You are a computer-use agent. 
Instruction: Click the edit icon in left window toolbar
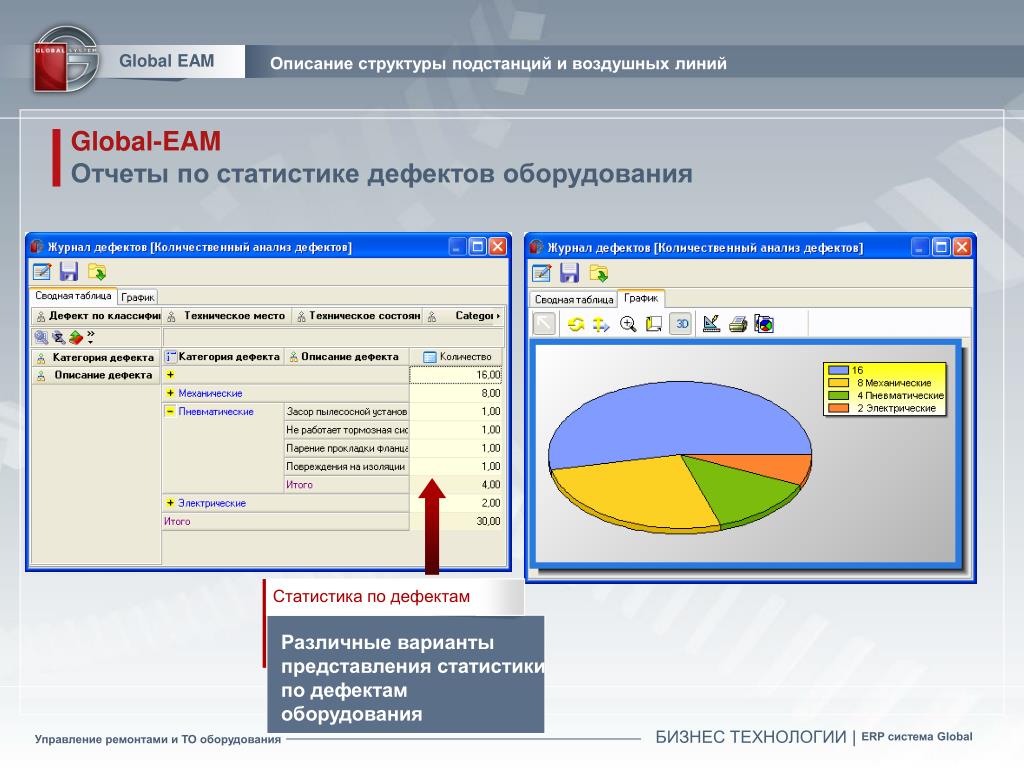click(x=42, y=271)
